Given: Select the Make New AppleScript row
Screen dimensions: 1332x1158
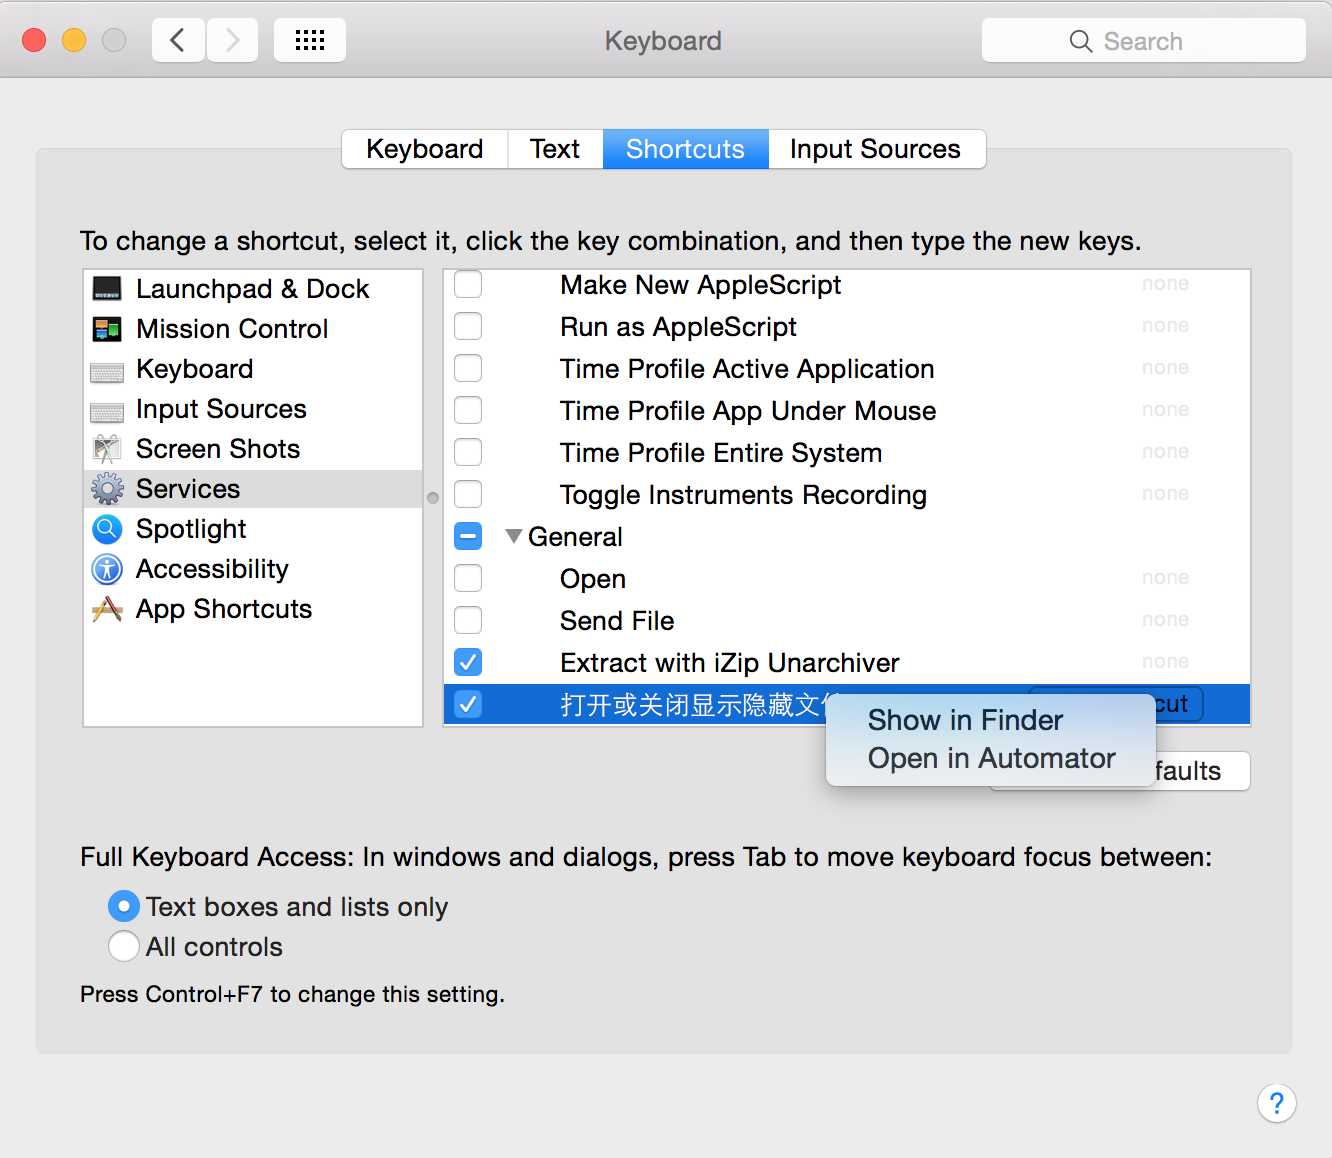Looking at the screenshot, I should click(x=846, y=284).
